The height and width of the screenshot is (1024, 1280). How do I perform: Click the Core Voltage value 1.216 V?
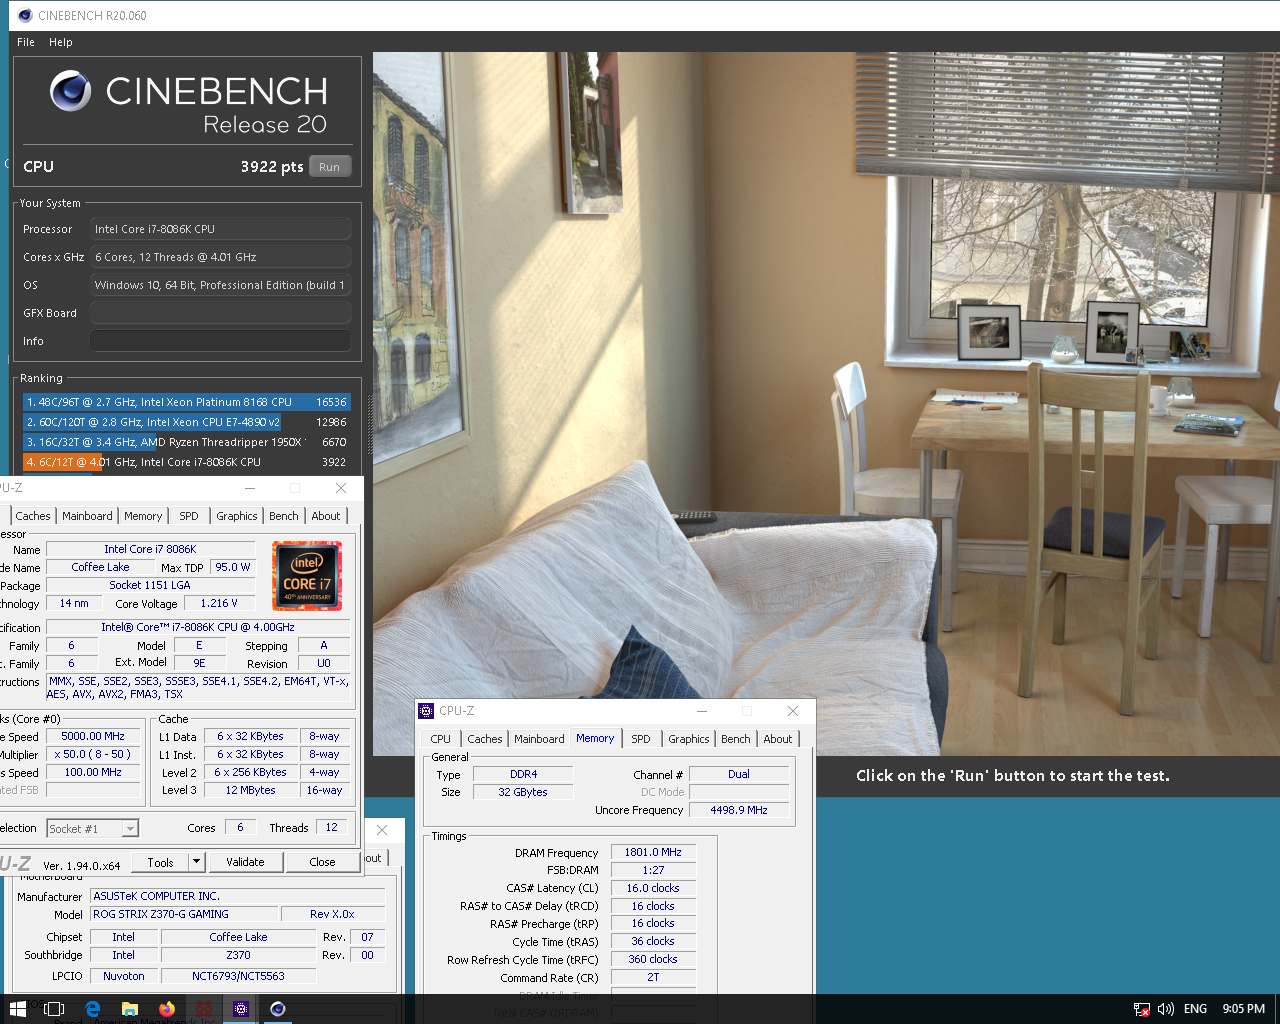[x=219, y=603]
